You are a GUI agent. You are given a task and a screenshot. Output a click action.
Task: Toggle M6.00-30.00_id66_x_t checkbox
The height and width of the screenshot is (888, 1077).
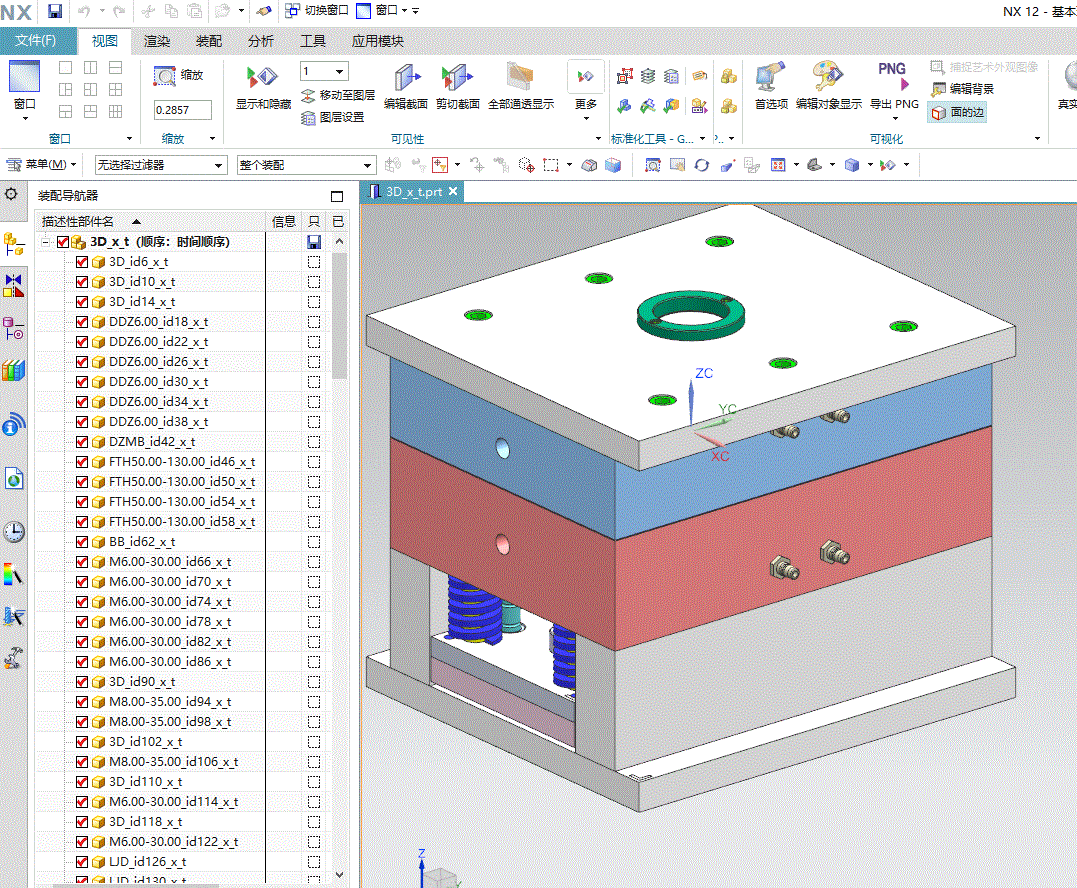[82, 562]
